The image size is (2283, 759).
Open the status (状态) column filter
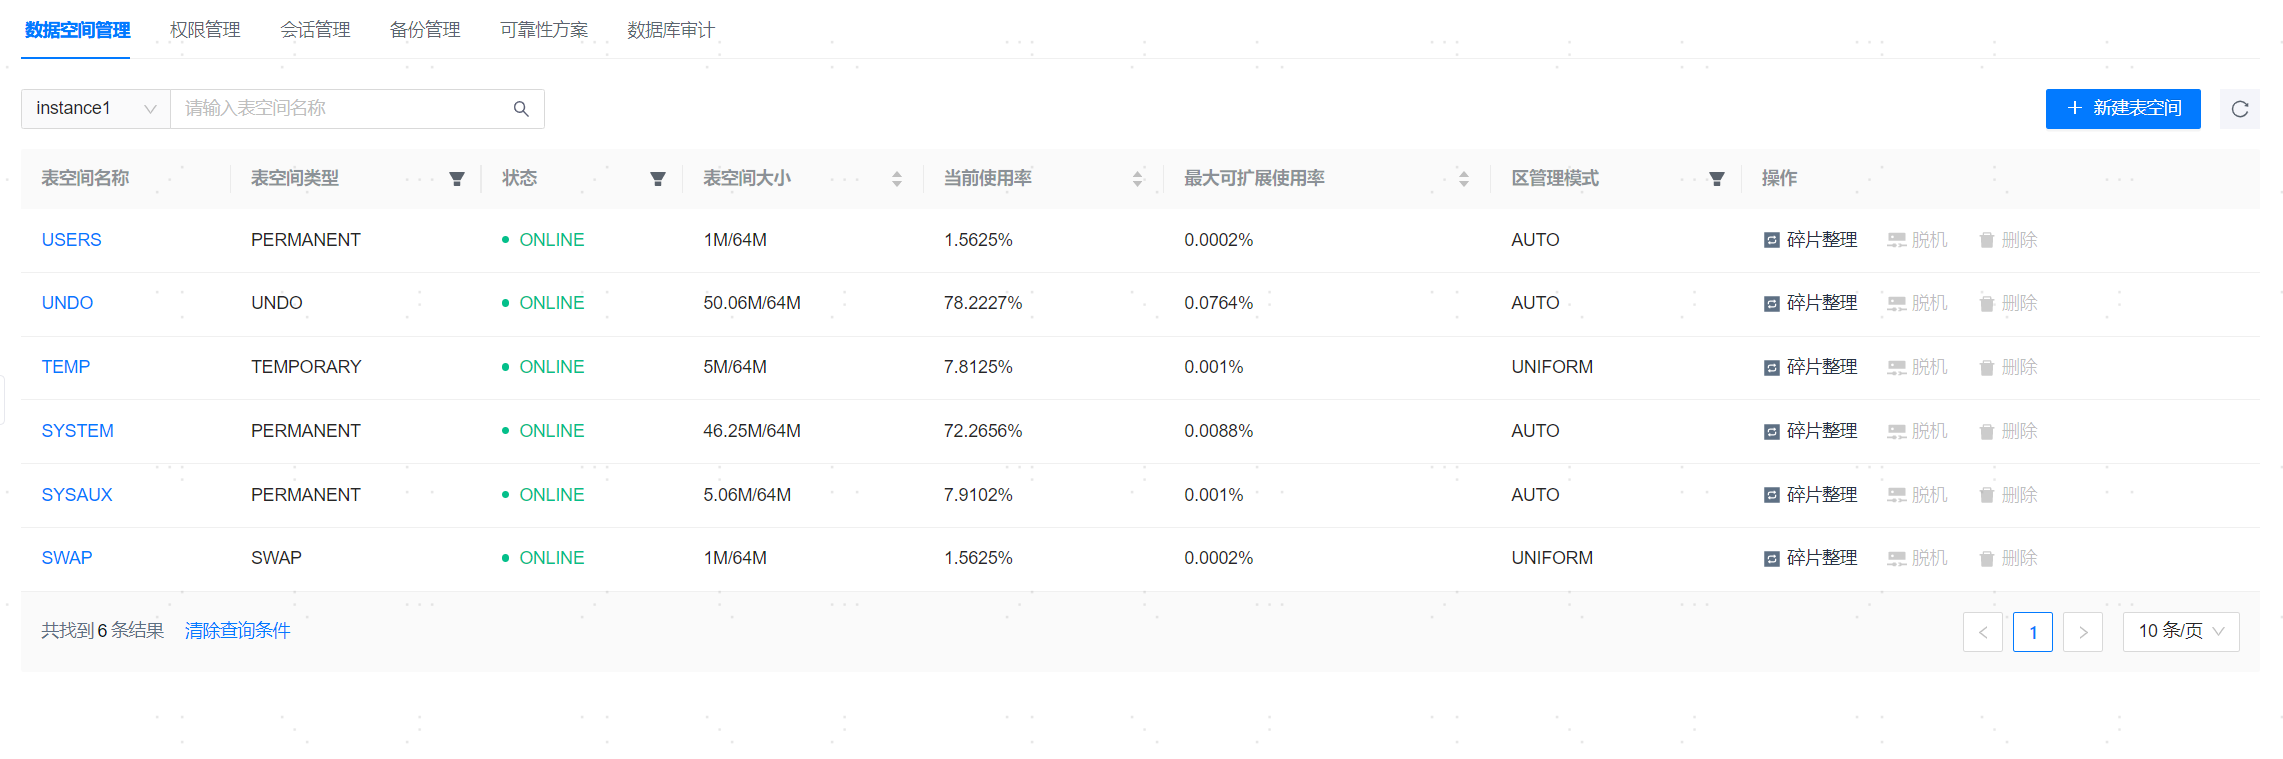(658, 179)
